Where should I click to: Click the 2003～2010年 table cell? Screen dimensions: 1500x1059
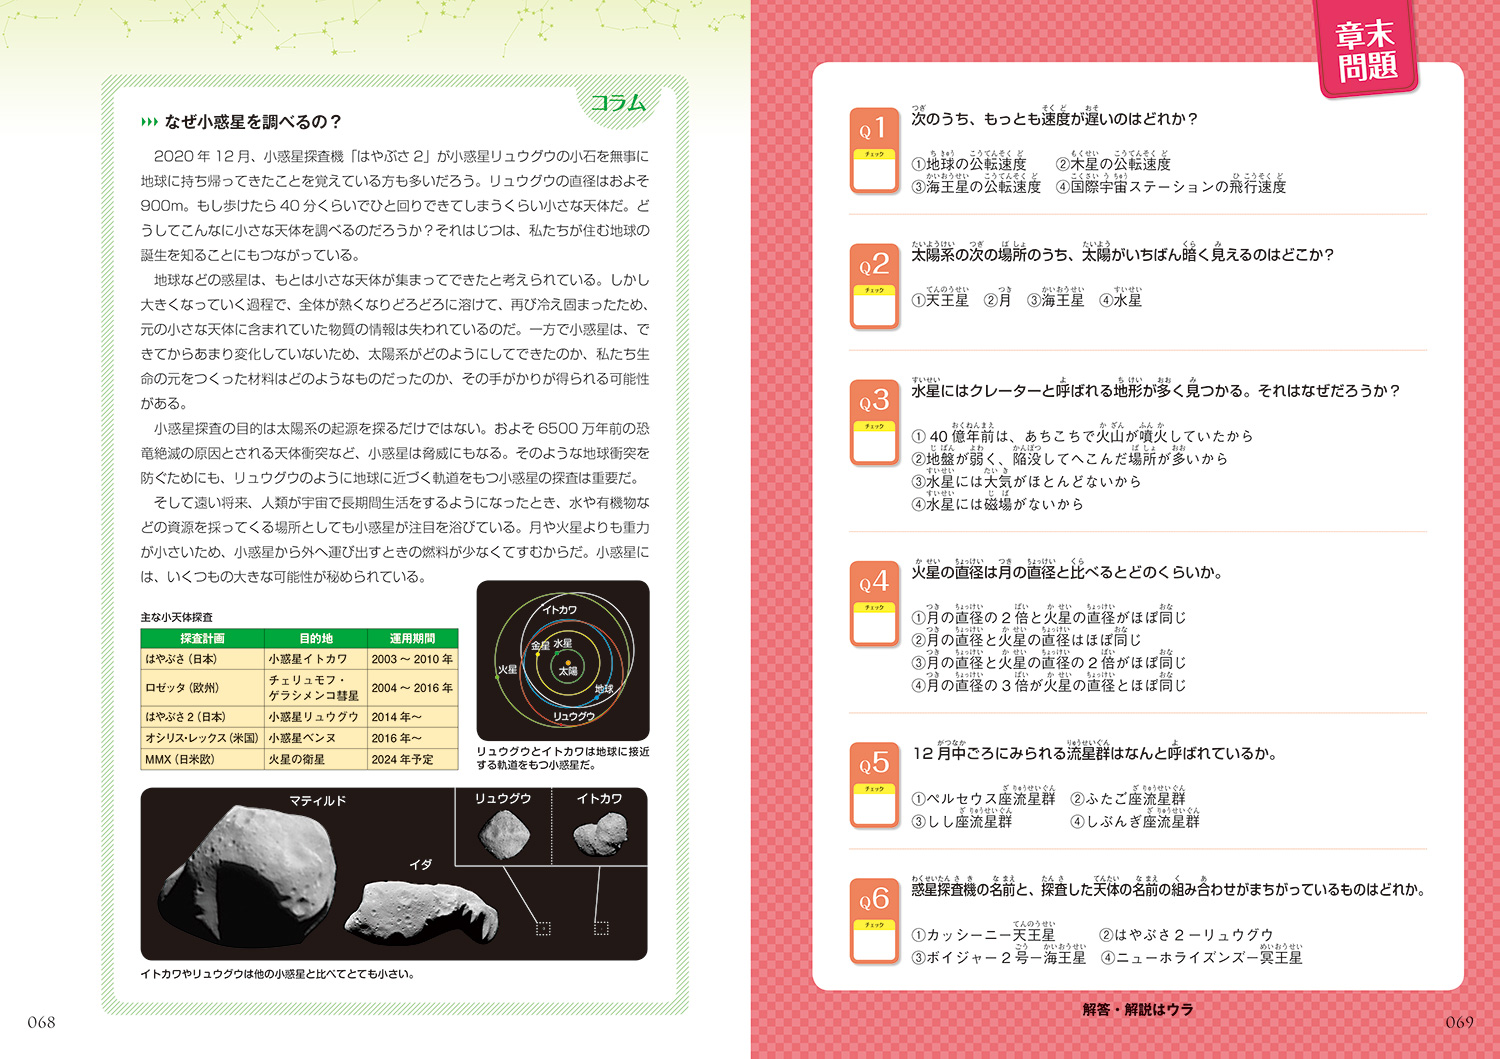tap(412, 659)
